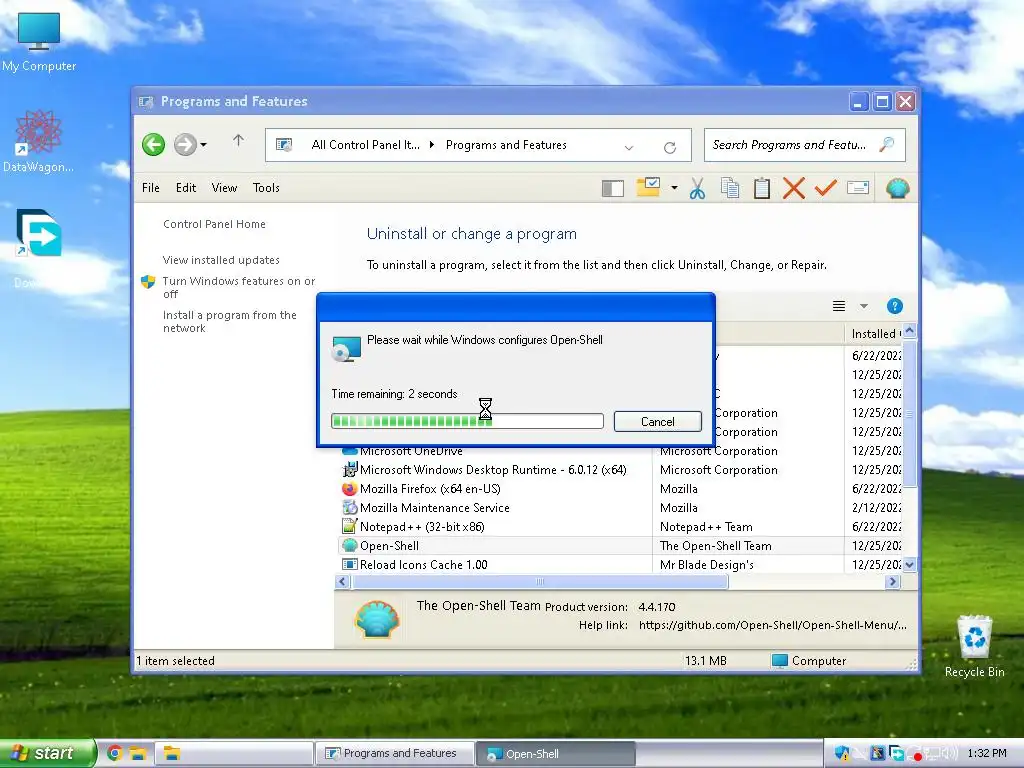Click the Paste clipboard toolbar icon
1024x768 pixels.
pyautogui.click(x=761, y=188)
